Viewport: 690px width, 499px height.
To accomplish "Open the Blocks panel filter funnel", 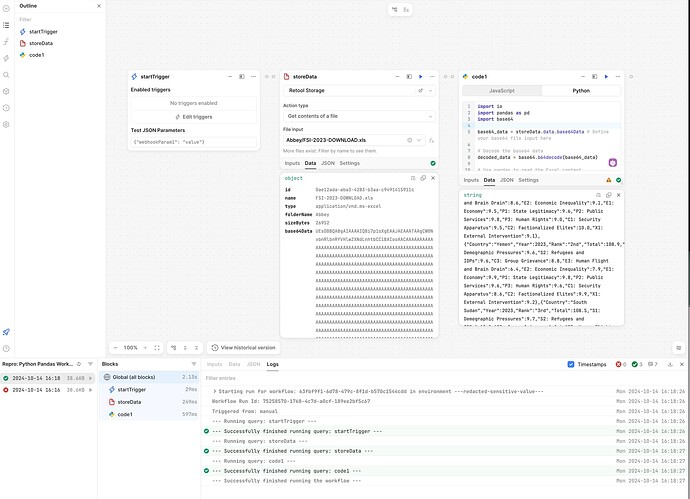I will point(194,364).
